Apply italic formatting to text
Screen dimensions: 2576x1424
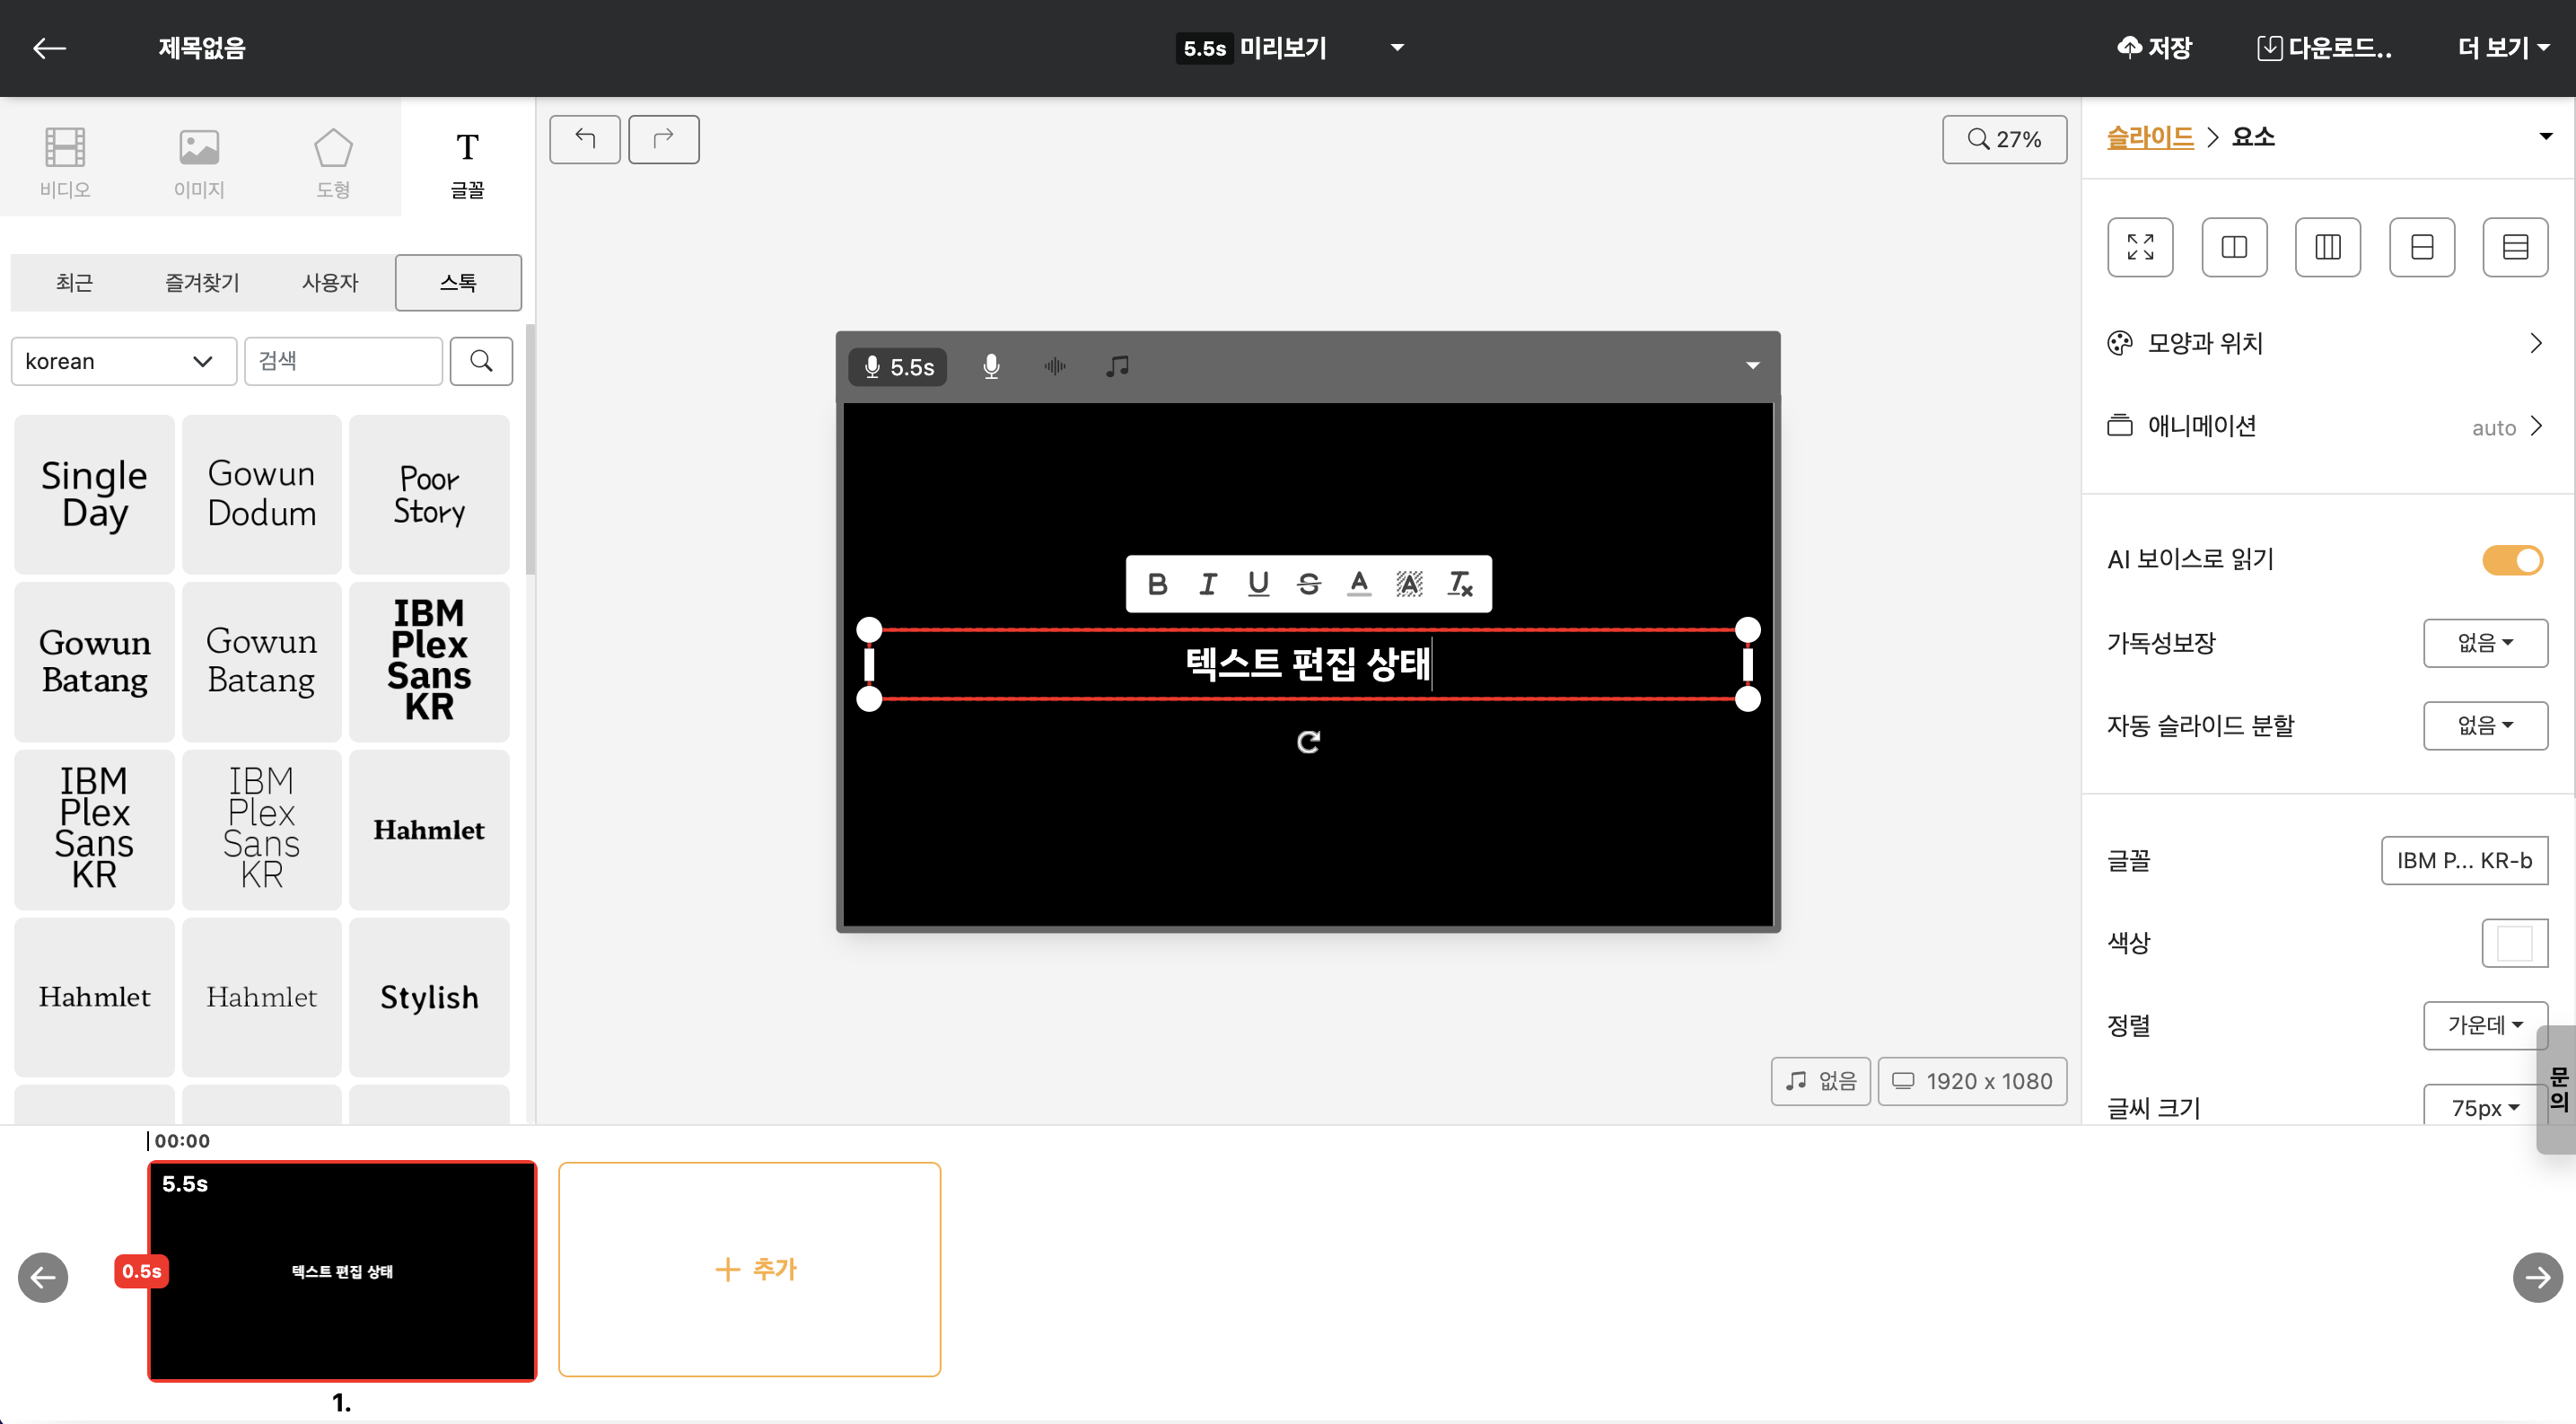(x=1208, y=584)
